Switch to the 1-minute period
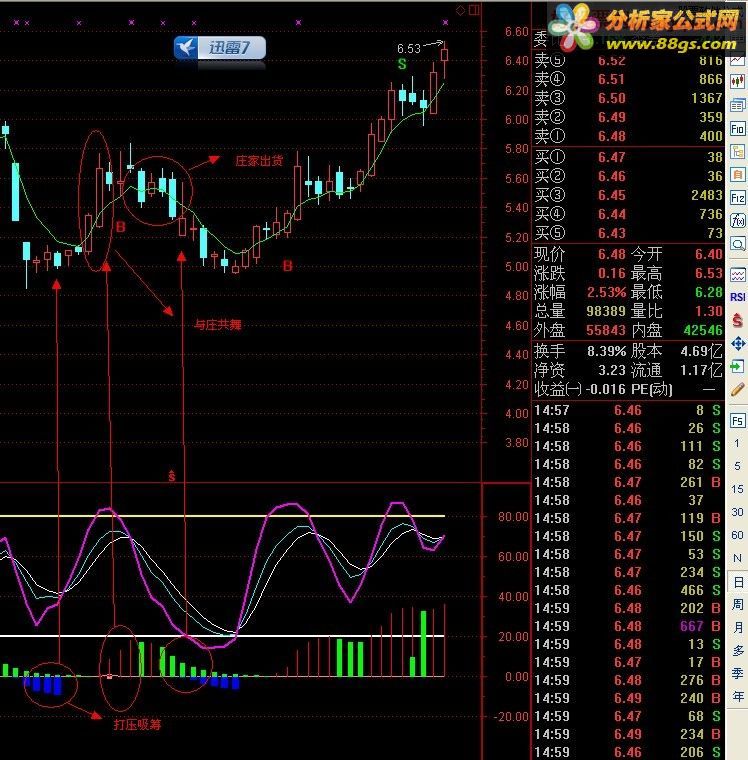 click(737, 443)
